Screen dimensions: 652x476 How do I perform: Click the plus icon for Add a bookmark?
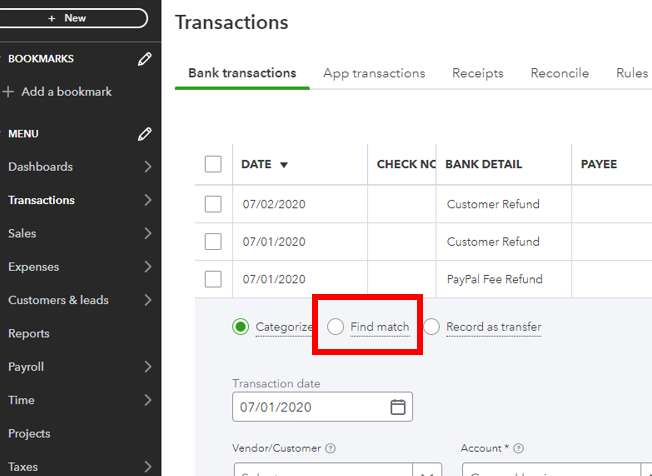coord(9,92)
